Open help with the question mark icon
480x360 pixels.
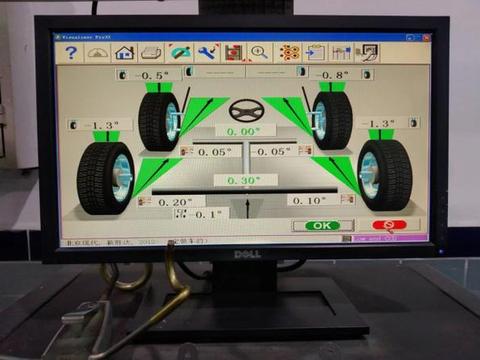point(71,53)
